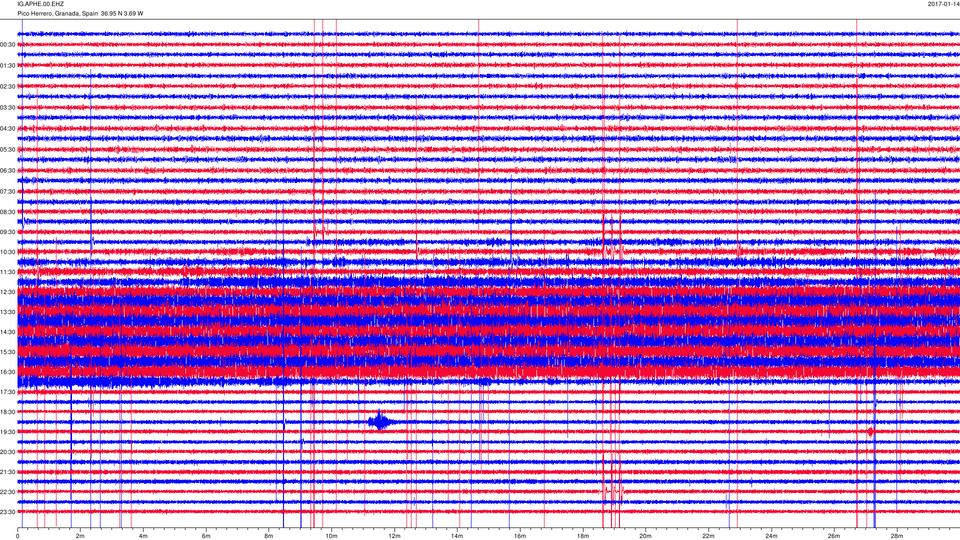Click the 12:30 time label

pyautogui.click(x=8, y=292)
